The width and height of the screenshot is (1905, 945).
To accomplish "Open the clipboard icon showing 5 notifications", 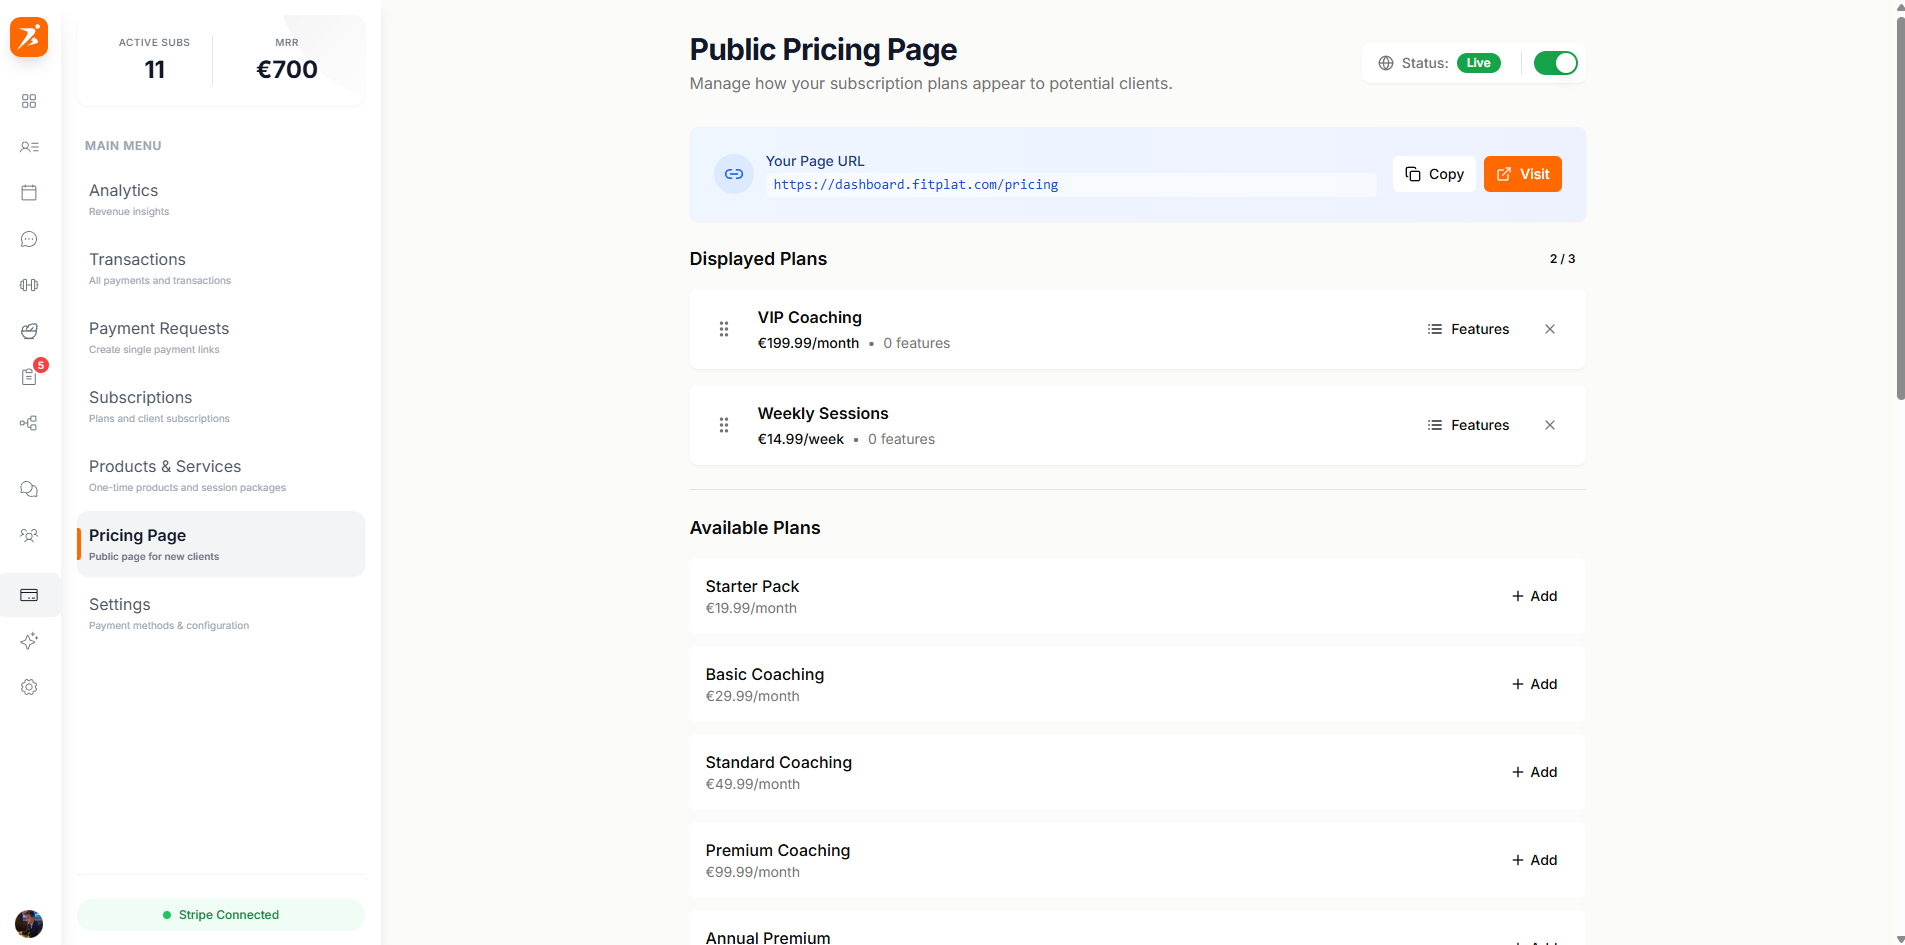I will [29, 377].
